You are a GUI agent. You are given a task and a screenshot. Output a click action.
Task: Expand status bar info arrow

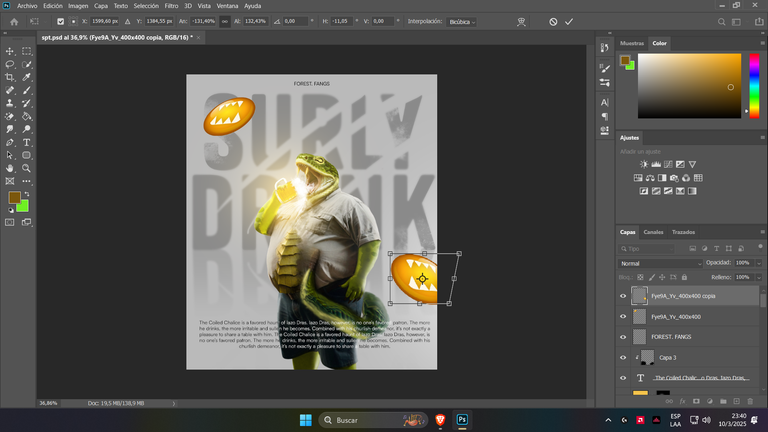(173, 404)
